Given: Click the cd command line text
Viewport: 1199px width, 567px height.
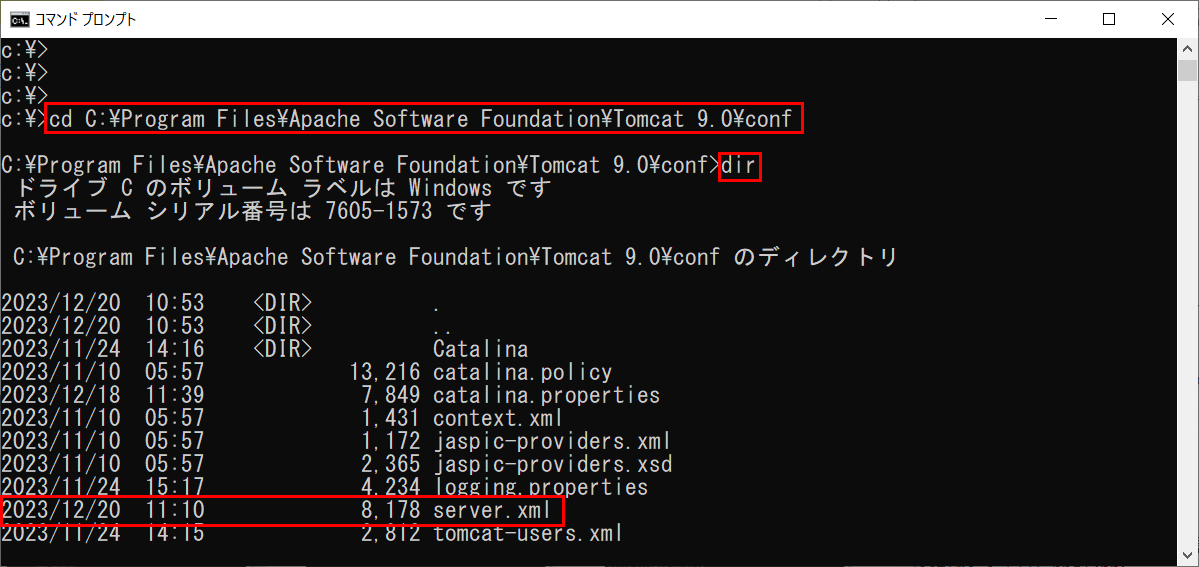Looking at the screenshot, I should (424, 119).
